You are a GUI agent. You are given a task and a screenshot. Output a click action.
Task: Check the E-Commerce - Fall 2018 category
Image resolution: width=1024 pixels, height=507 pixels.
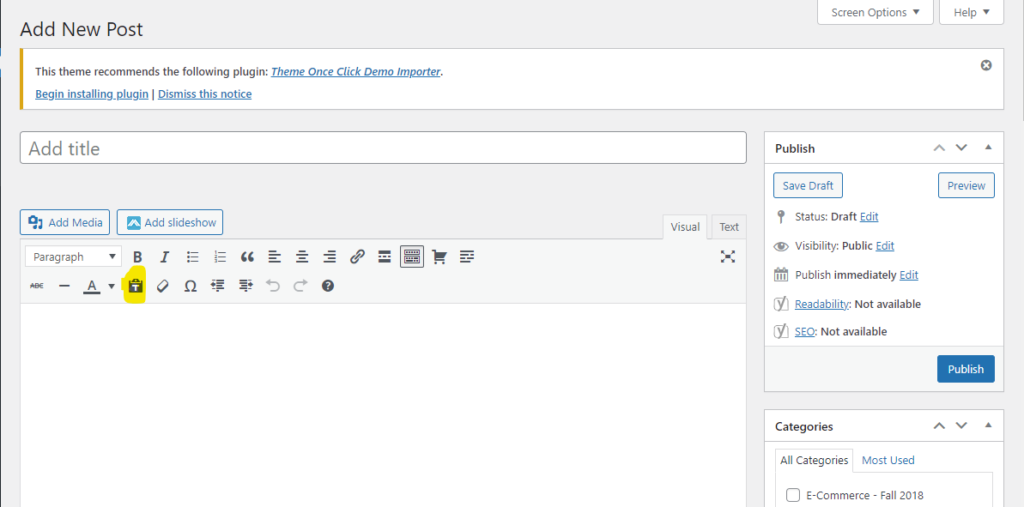(793, 495)
